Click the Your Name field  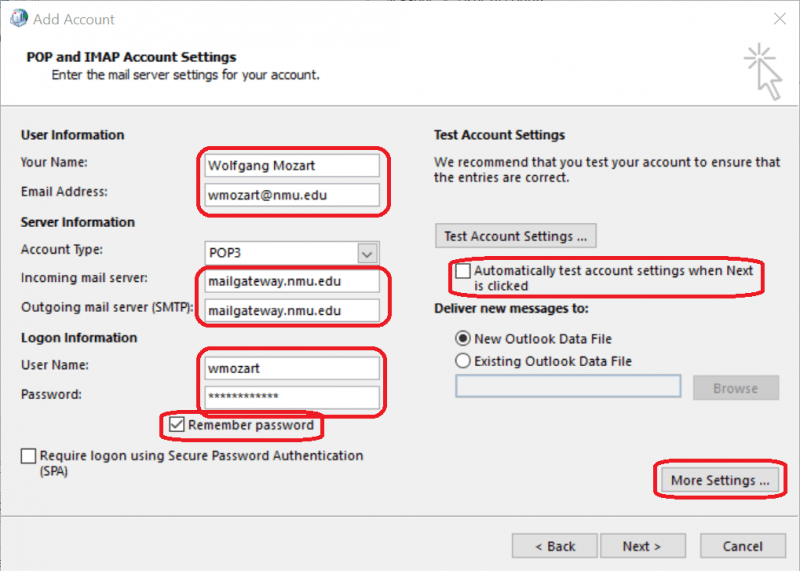[x=292, y=165]
